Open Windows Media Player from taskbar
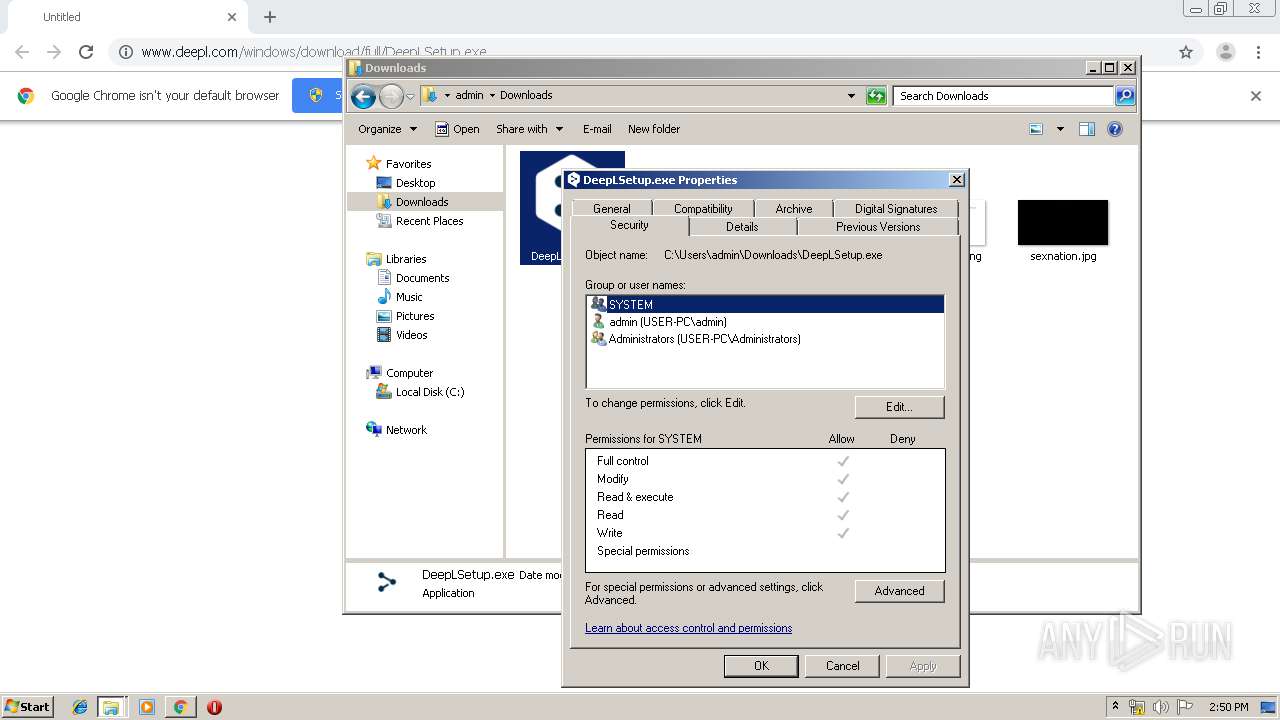This screenshot has height=720, width=1280. coord(147,707)
